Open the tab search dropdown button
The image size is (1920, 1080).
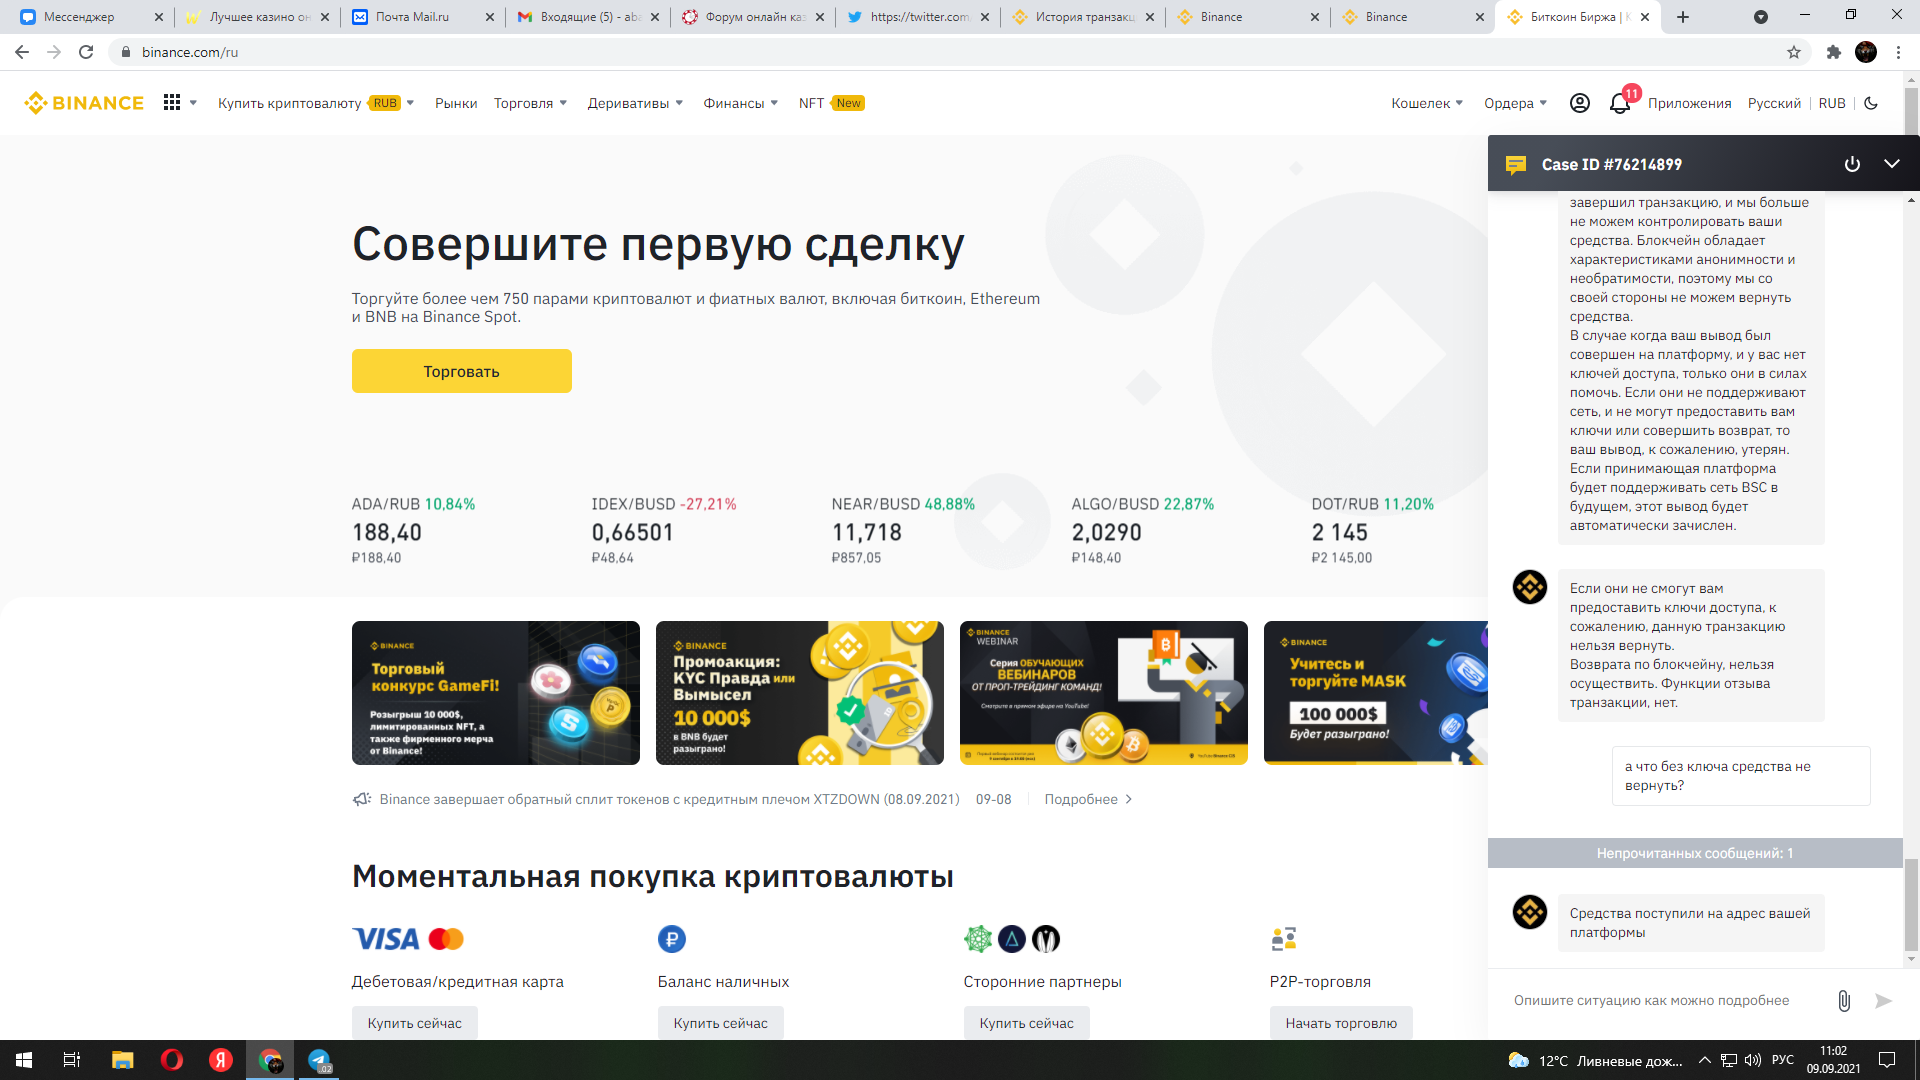click(1761, 17)
